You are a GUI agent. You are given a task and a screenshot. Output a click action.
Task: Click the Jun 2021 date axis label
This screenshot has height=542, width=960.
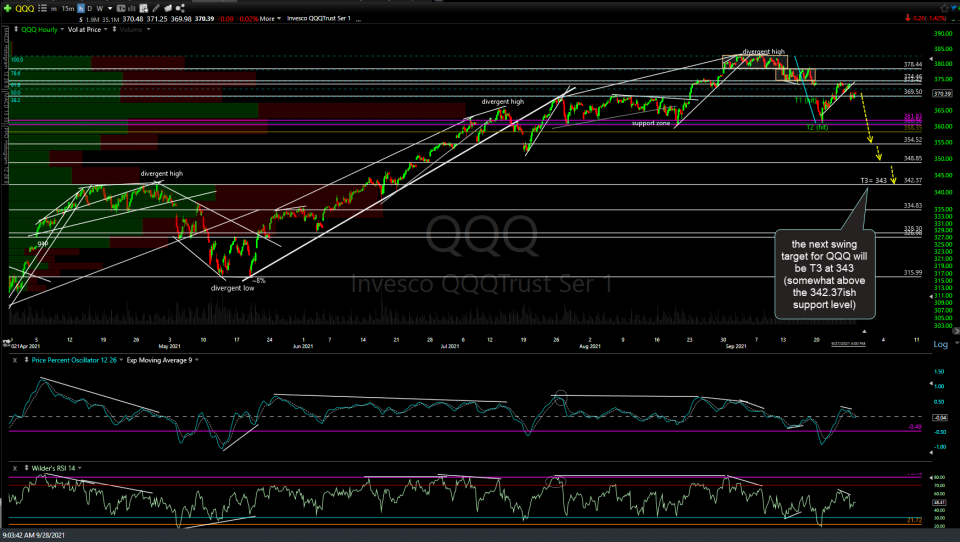302,347
